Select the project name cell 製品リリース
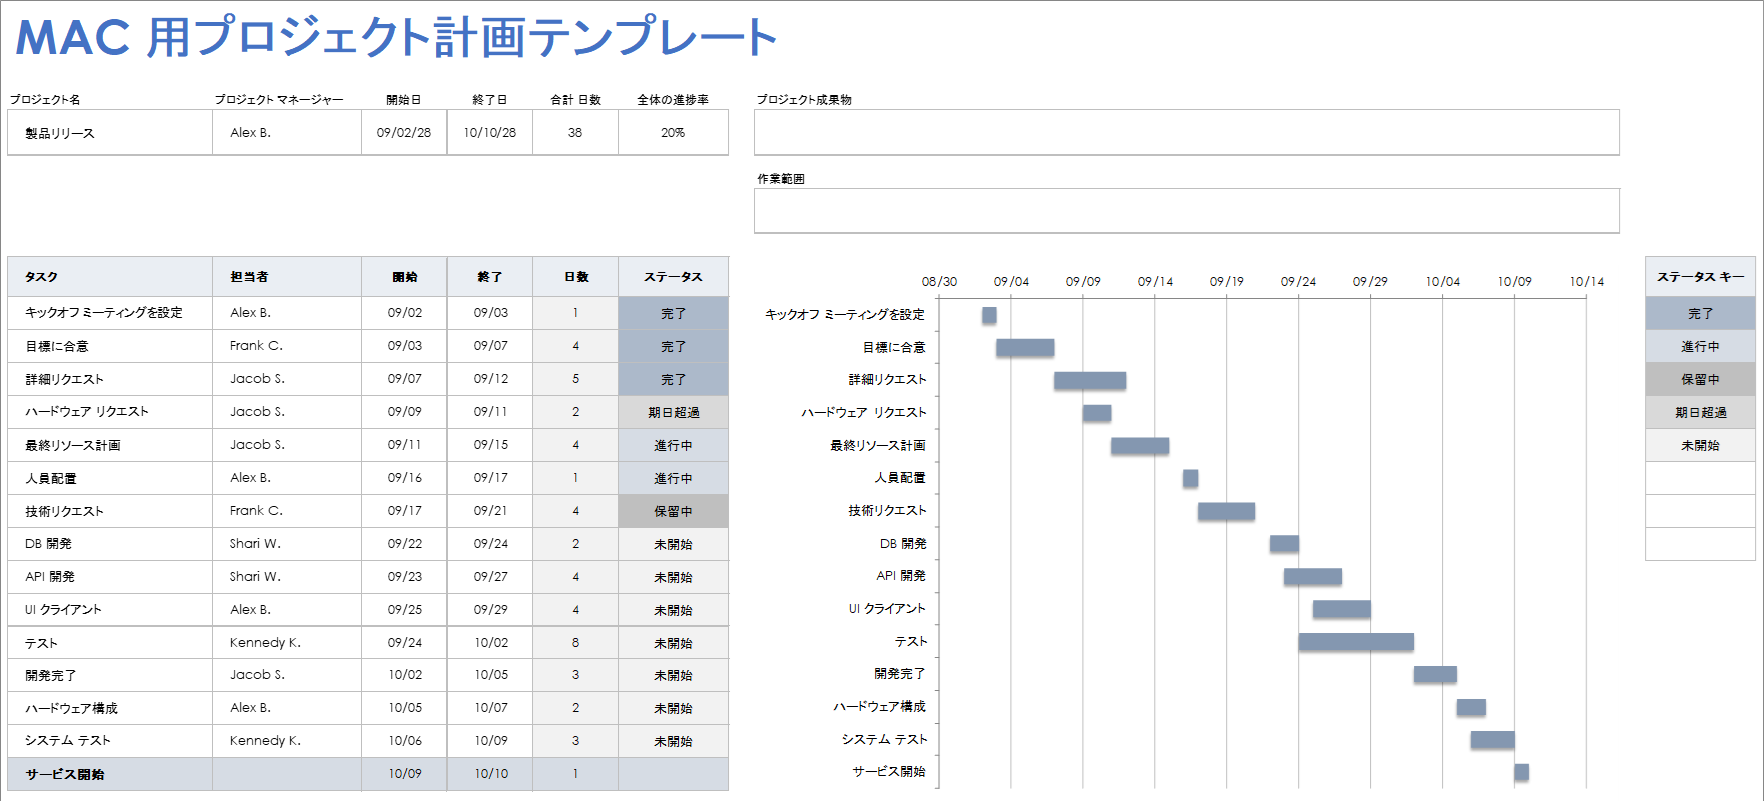The height and width of the screenshot is (801, 1764). click(x=110, y=132)
